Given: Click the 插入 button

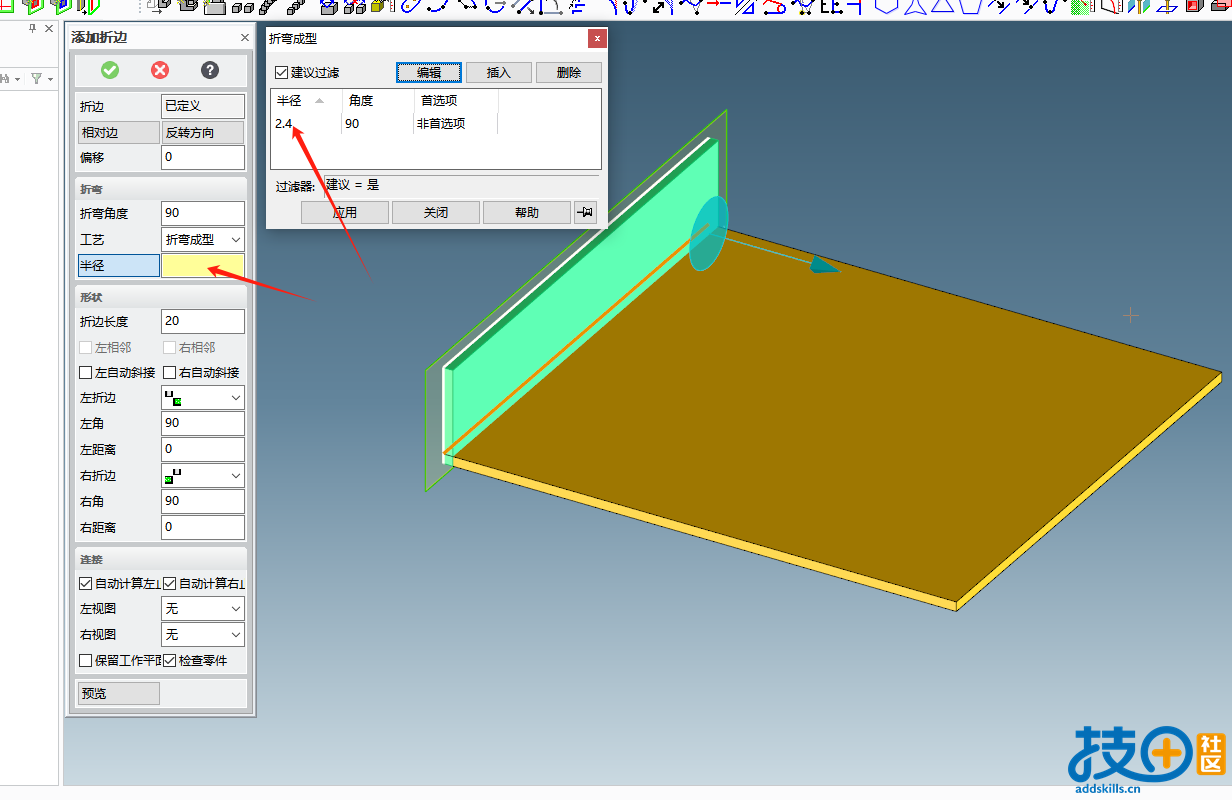Looking at the screenshot, I should pos(499,73).
